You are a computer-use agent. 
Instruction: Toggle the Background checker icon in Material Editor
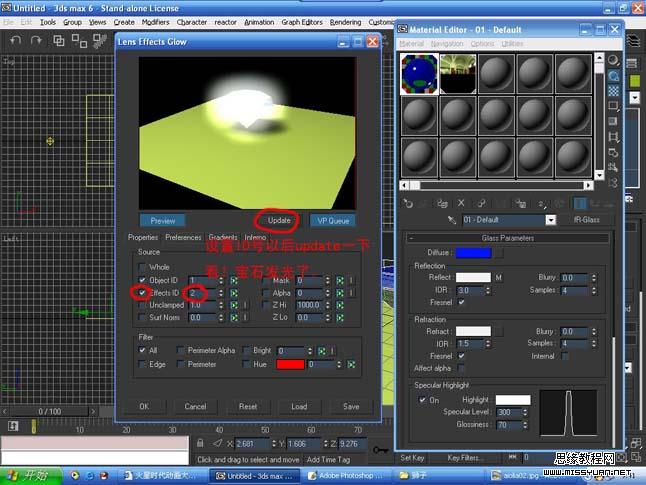coord(613,91)
